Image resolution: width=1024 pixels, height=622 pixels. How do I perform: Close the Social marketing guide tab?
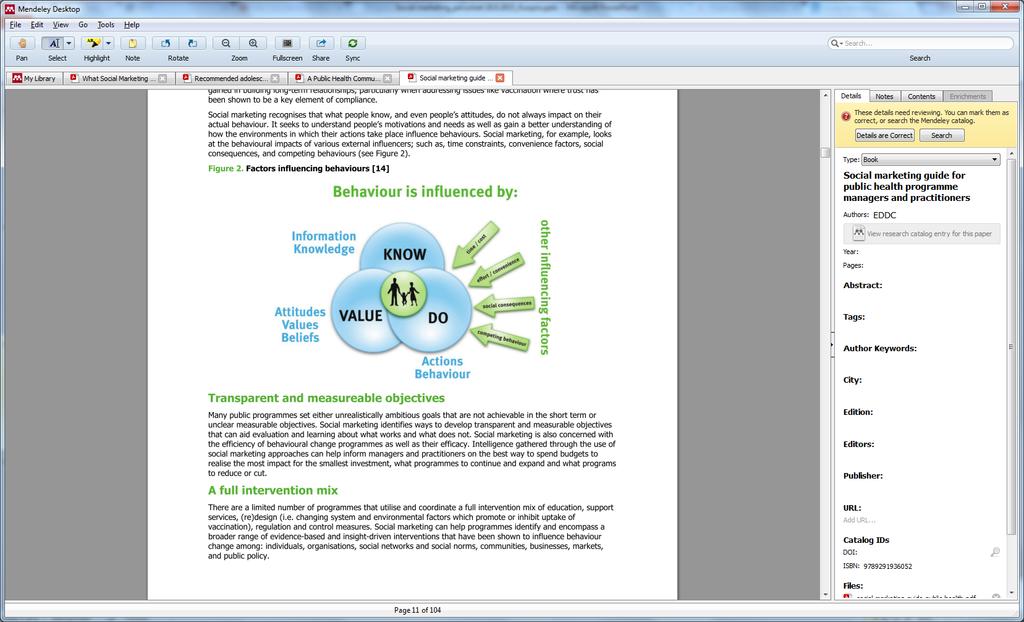pyautogui.click(x=500, y=78)
